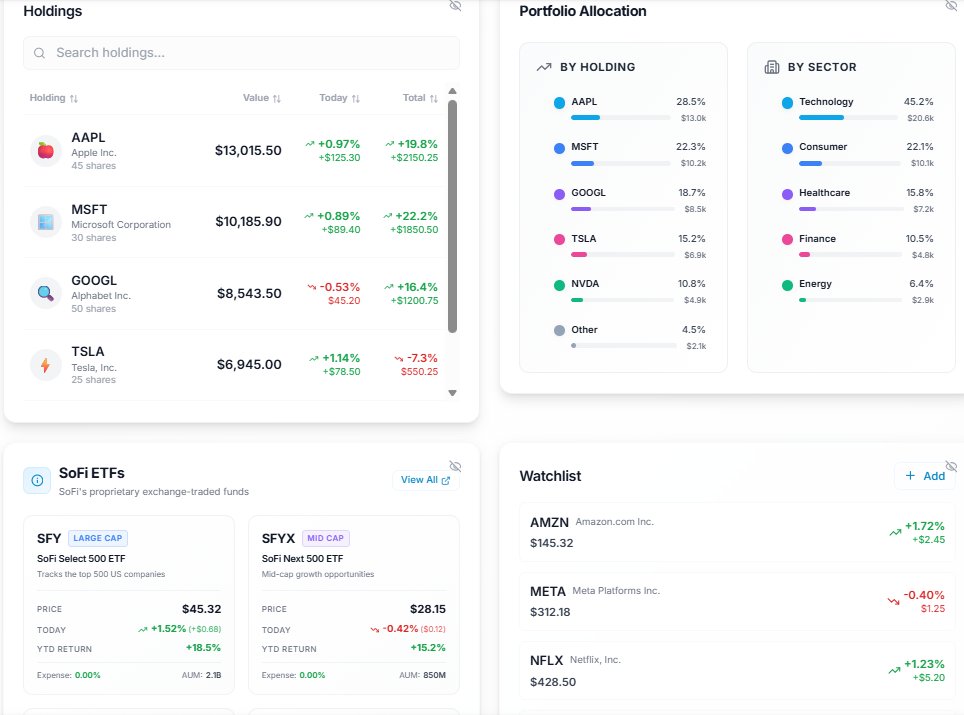The height and width of the screenshot is (715, 964).
Task: Click the Technology 45.2% sector bar
Action: click(x=848, y=117)
